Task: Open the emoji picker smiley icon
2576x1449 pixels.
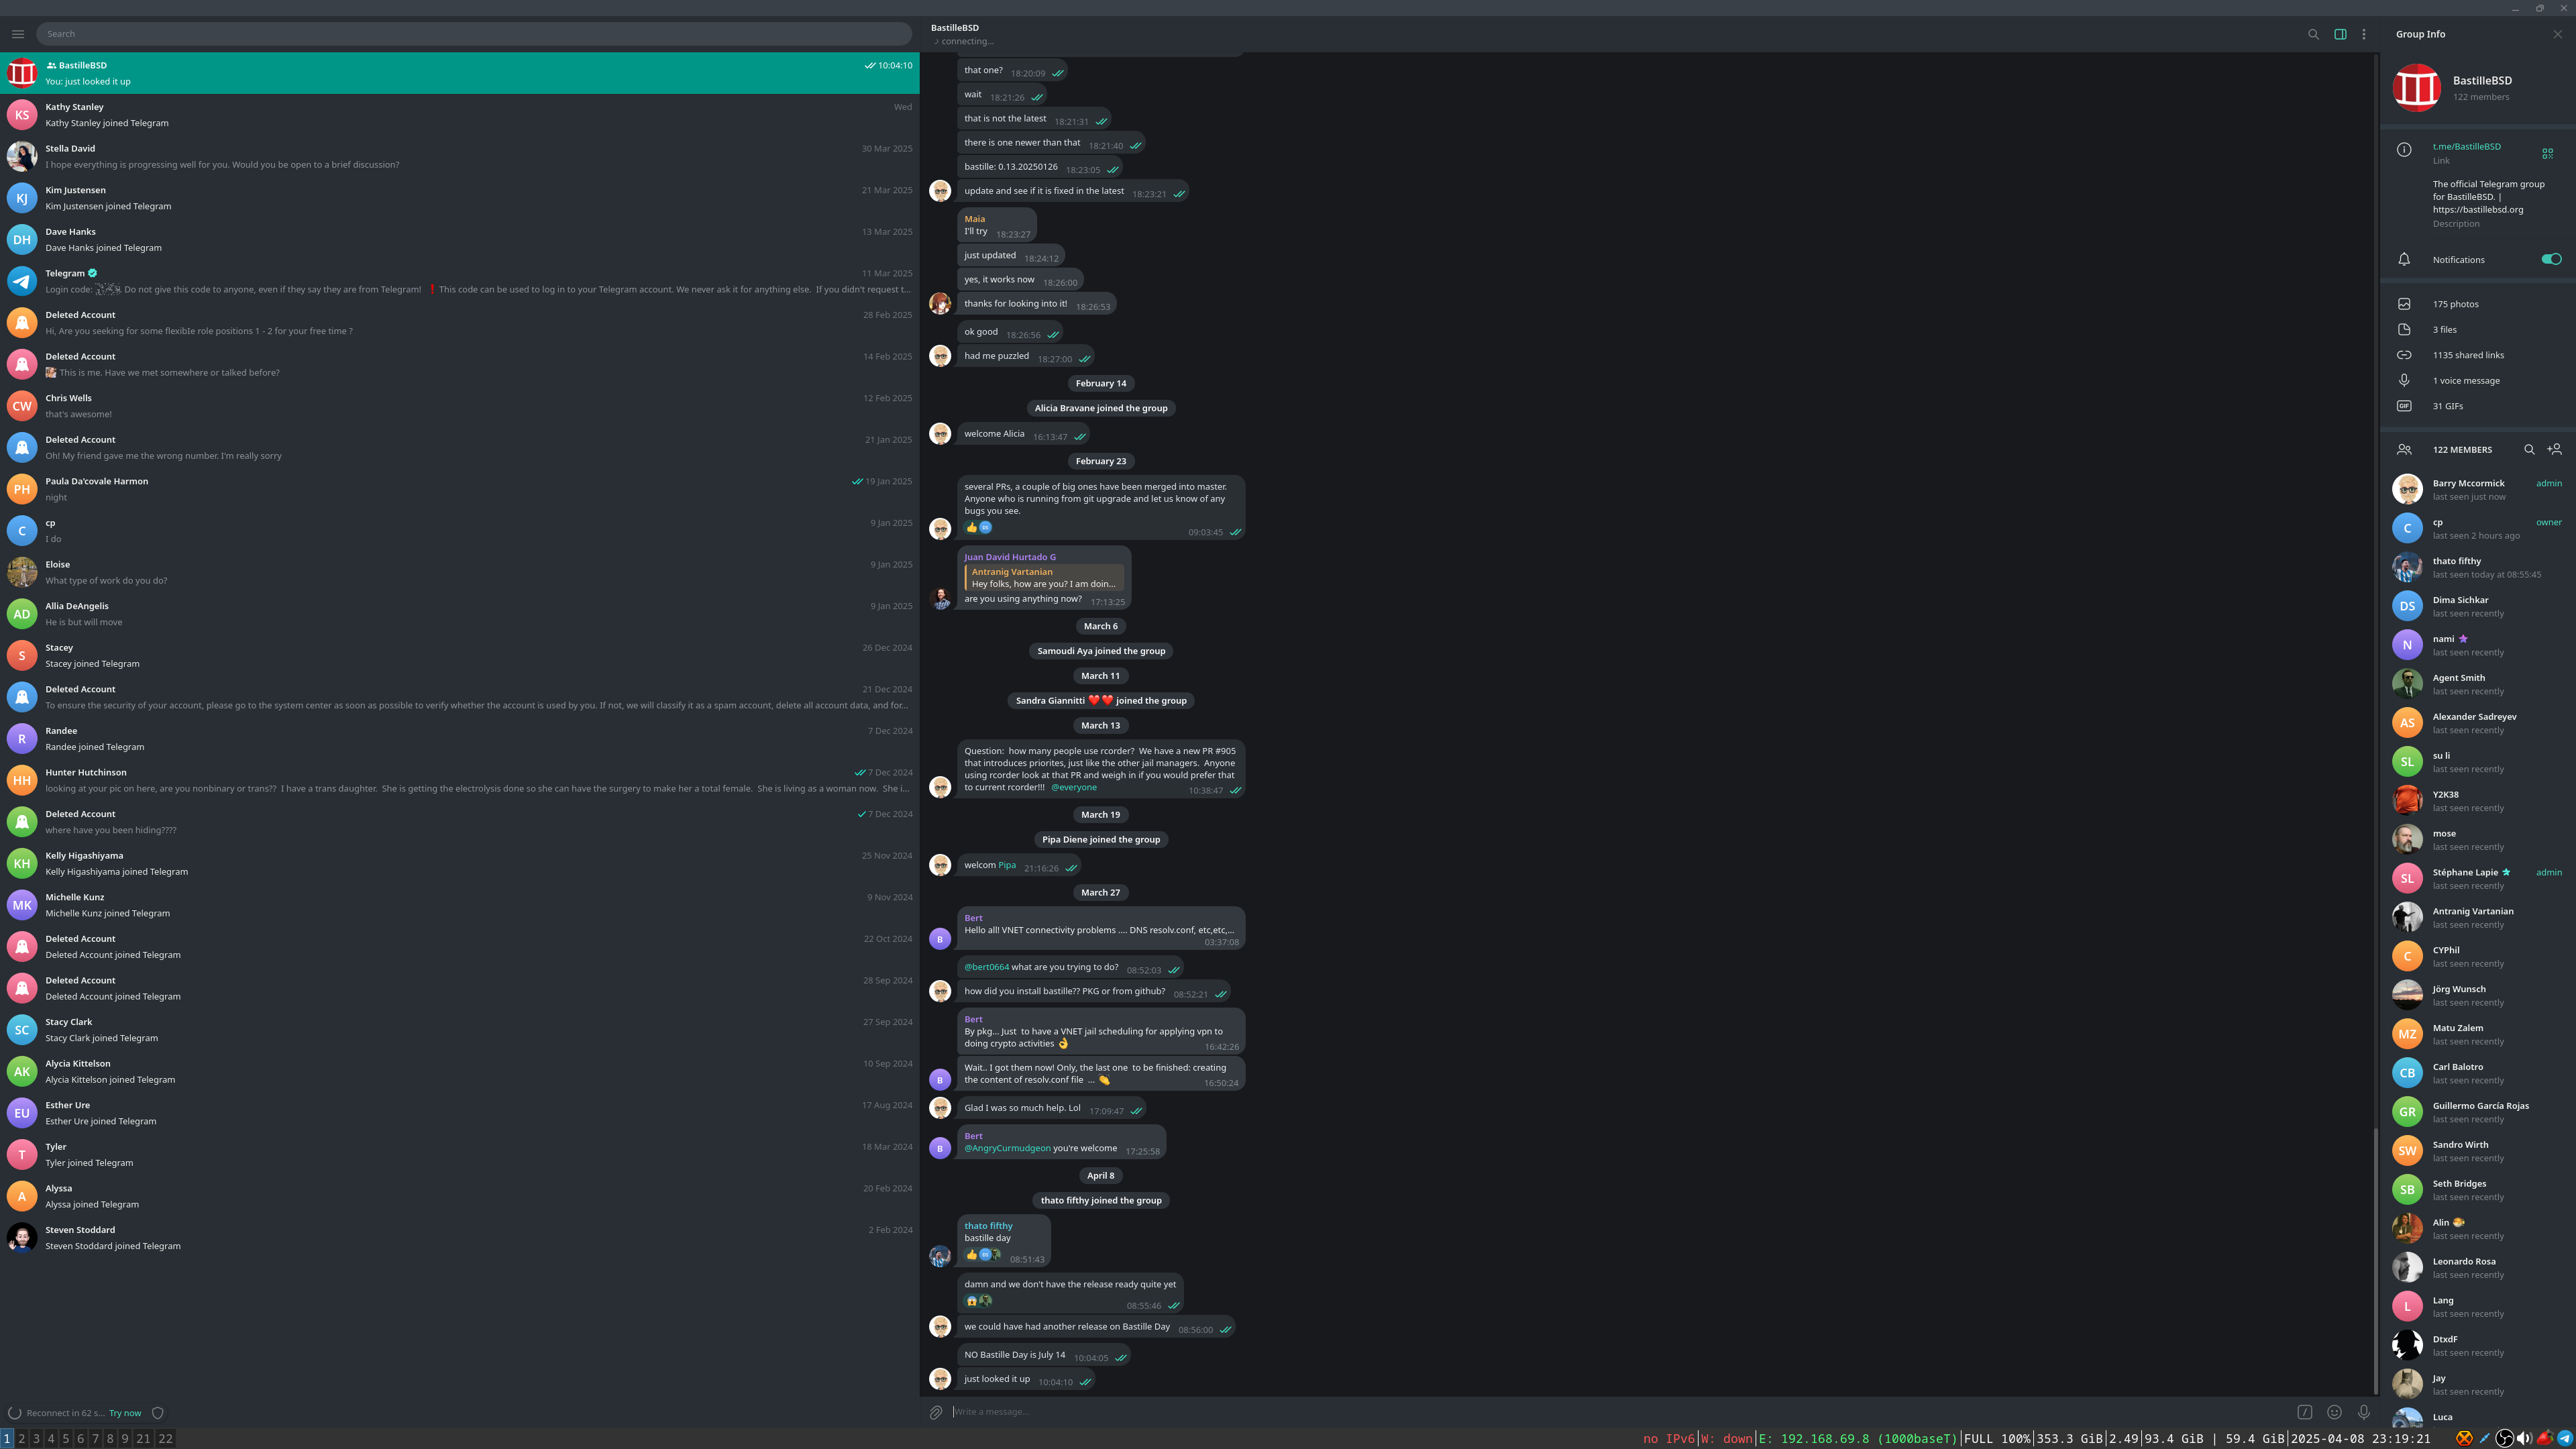Action: pos(2334,1412)
